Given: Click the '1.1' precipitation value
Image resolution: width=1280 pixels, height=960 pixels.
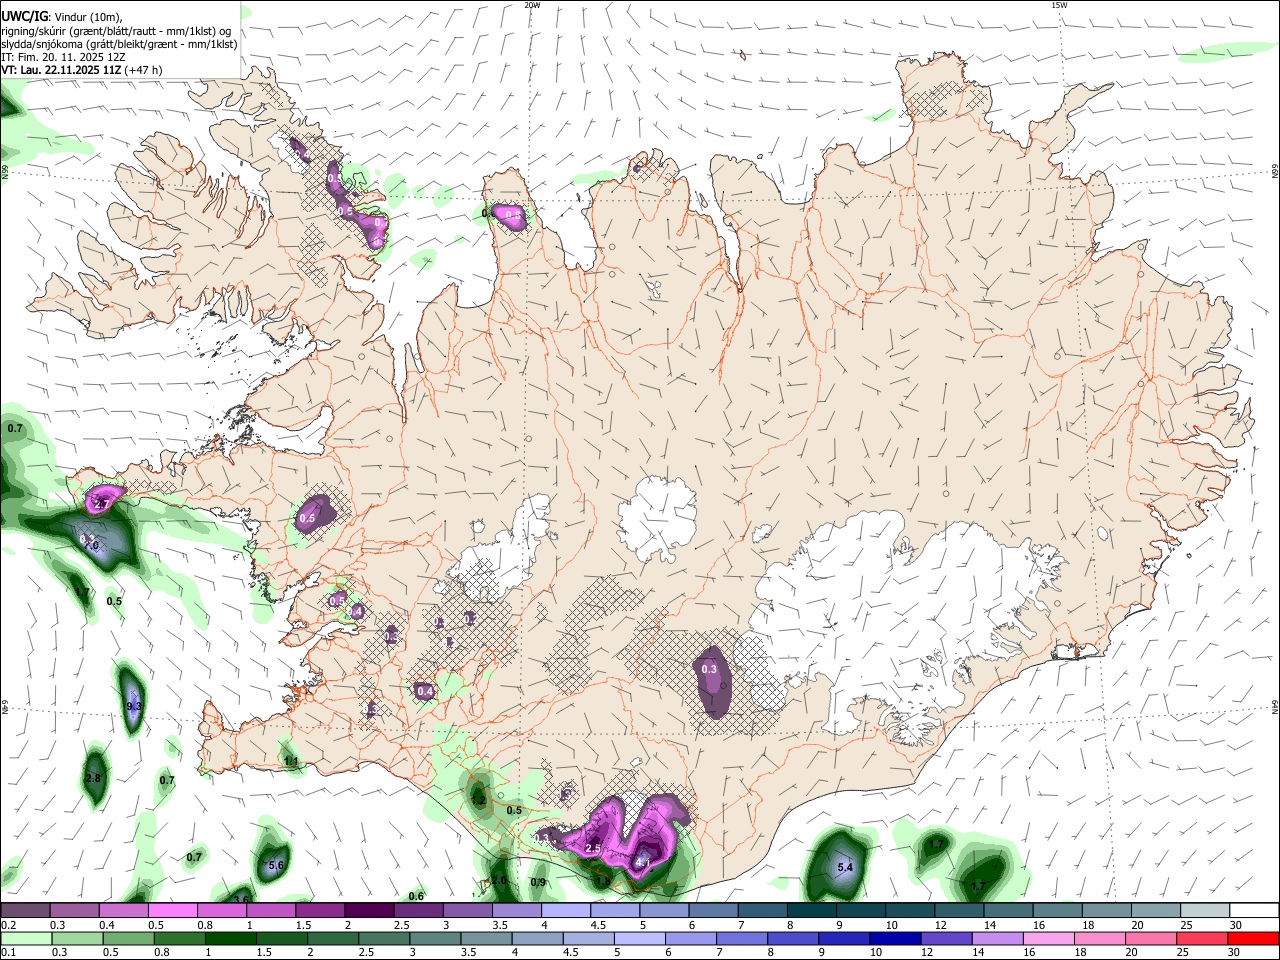Looking at the screenshot, I should (292, 762).
